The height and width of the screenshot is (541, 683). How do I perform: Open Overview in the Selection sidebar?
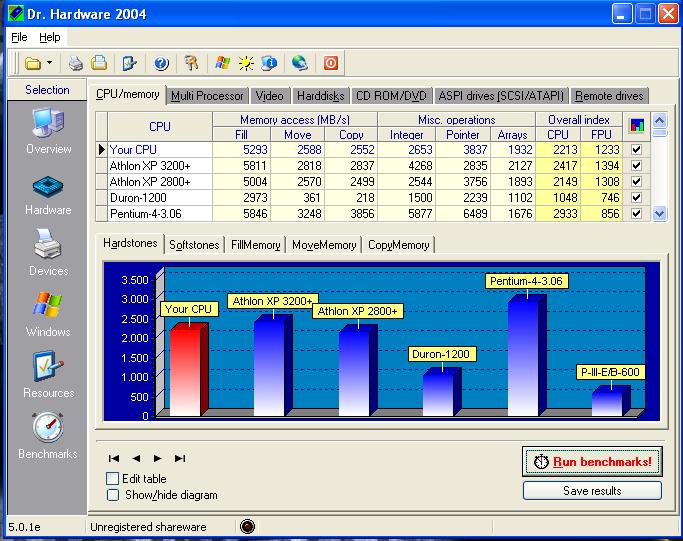(x=48, y=131)
